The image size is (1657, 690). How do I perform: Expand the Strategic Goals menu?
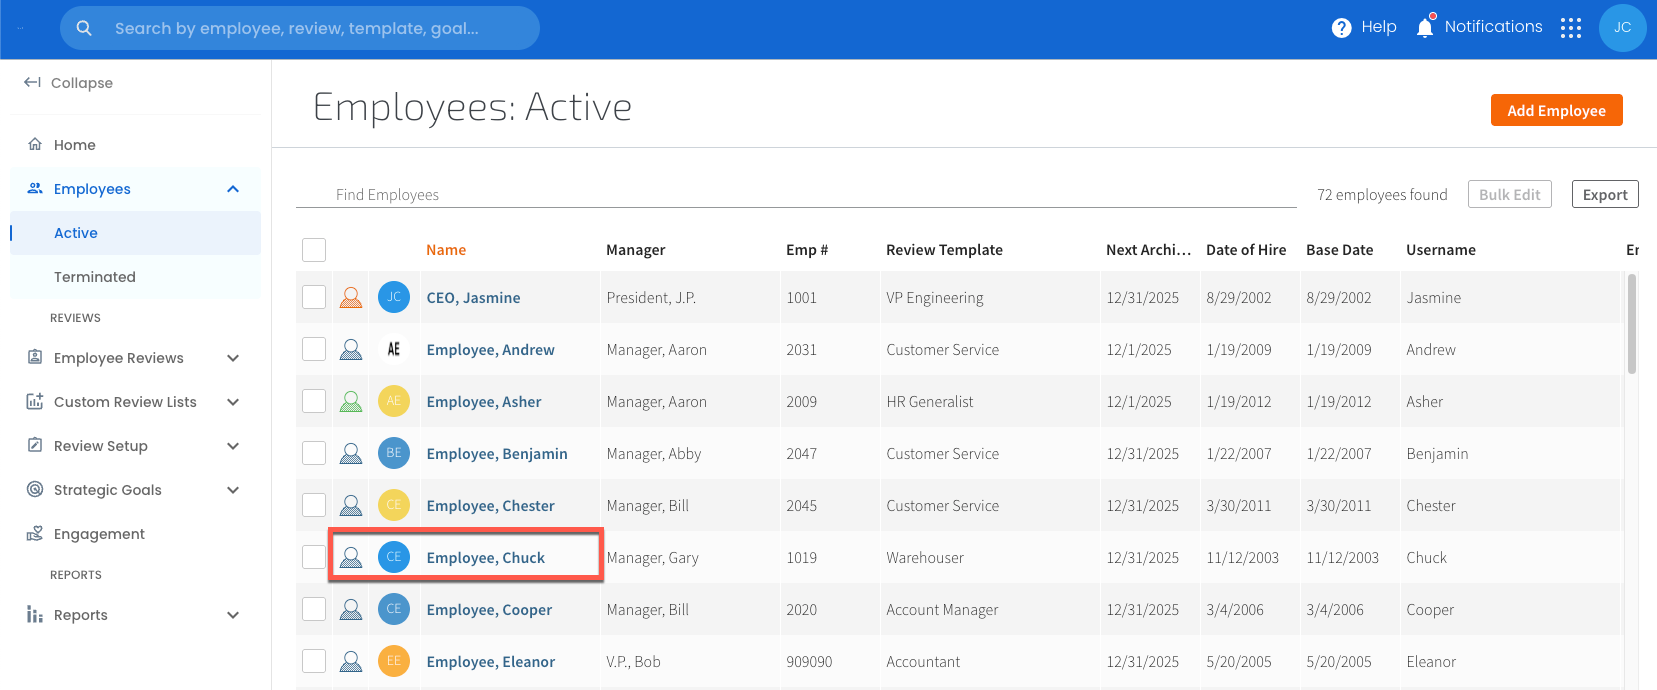click(233, 490)
